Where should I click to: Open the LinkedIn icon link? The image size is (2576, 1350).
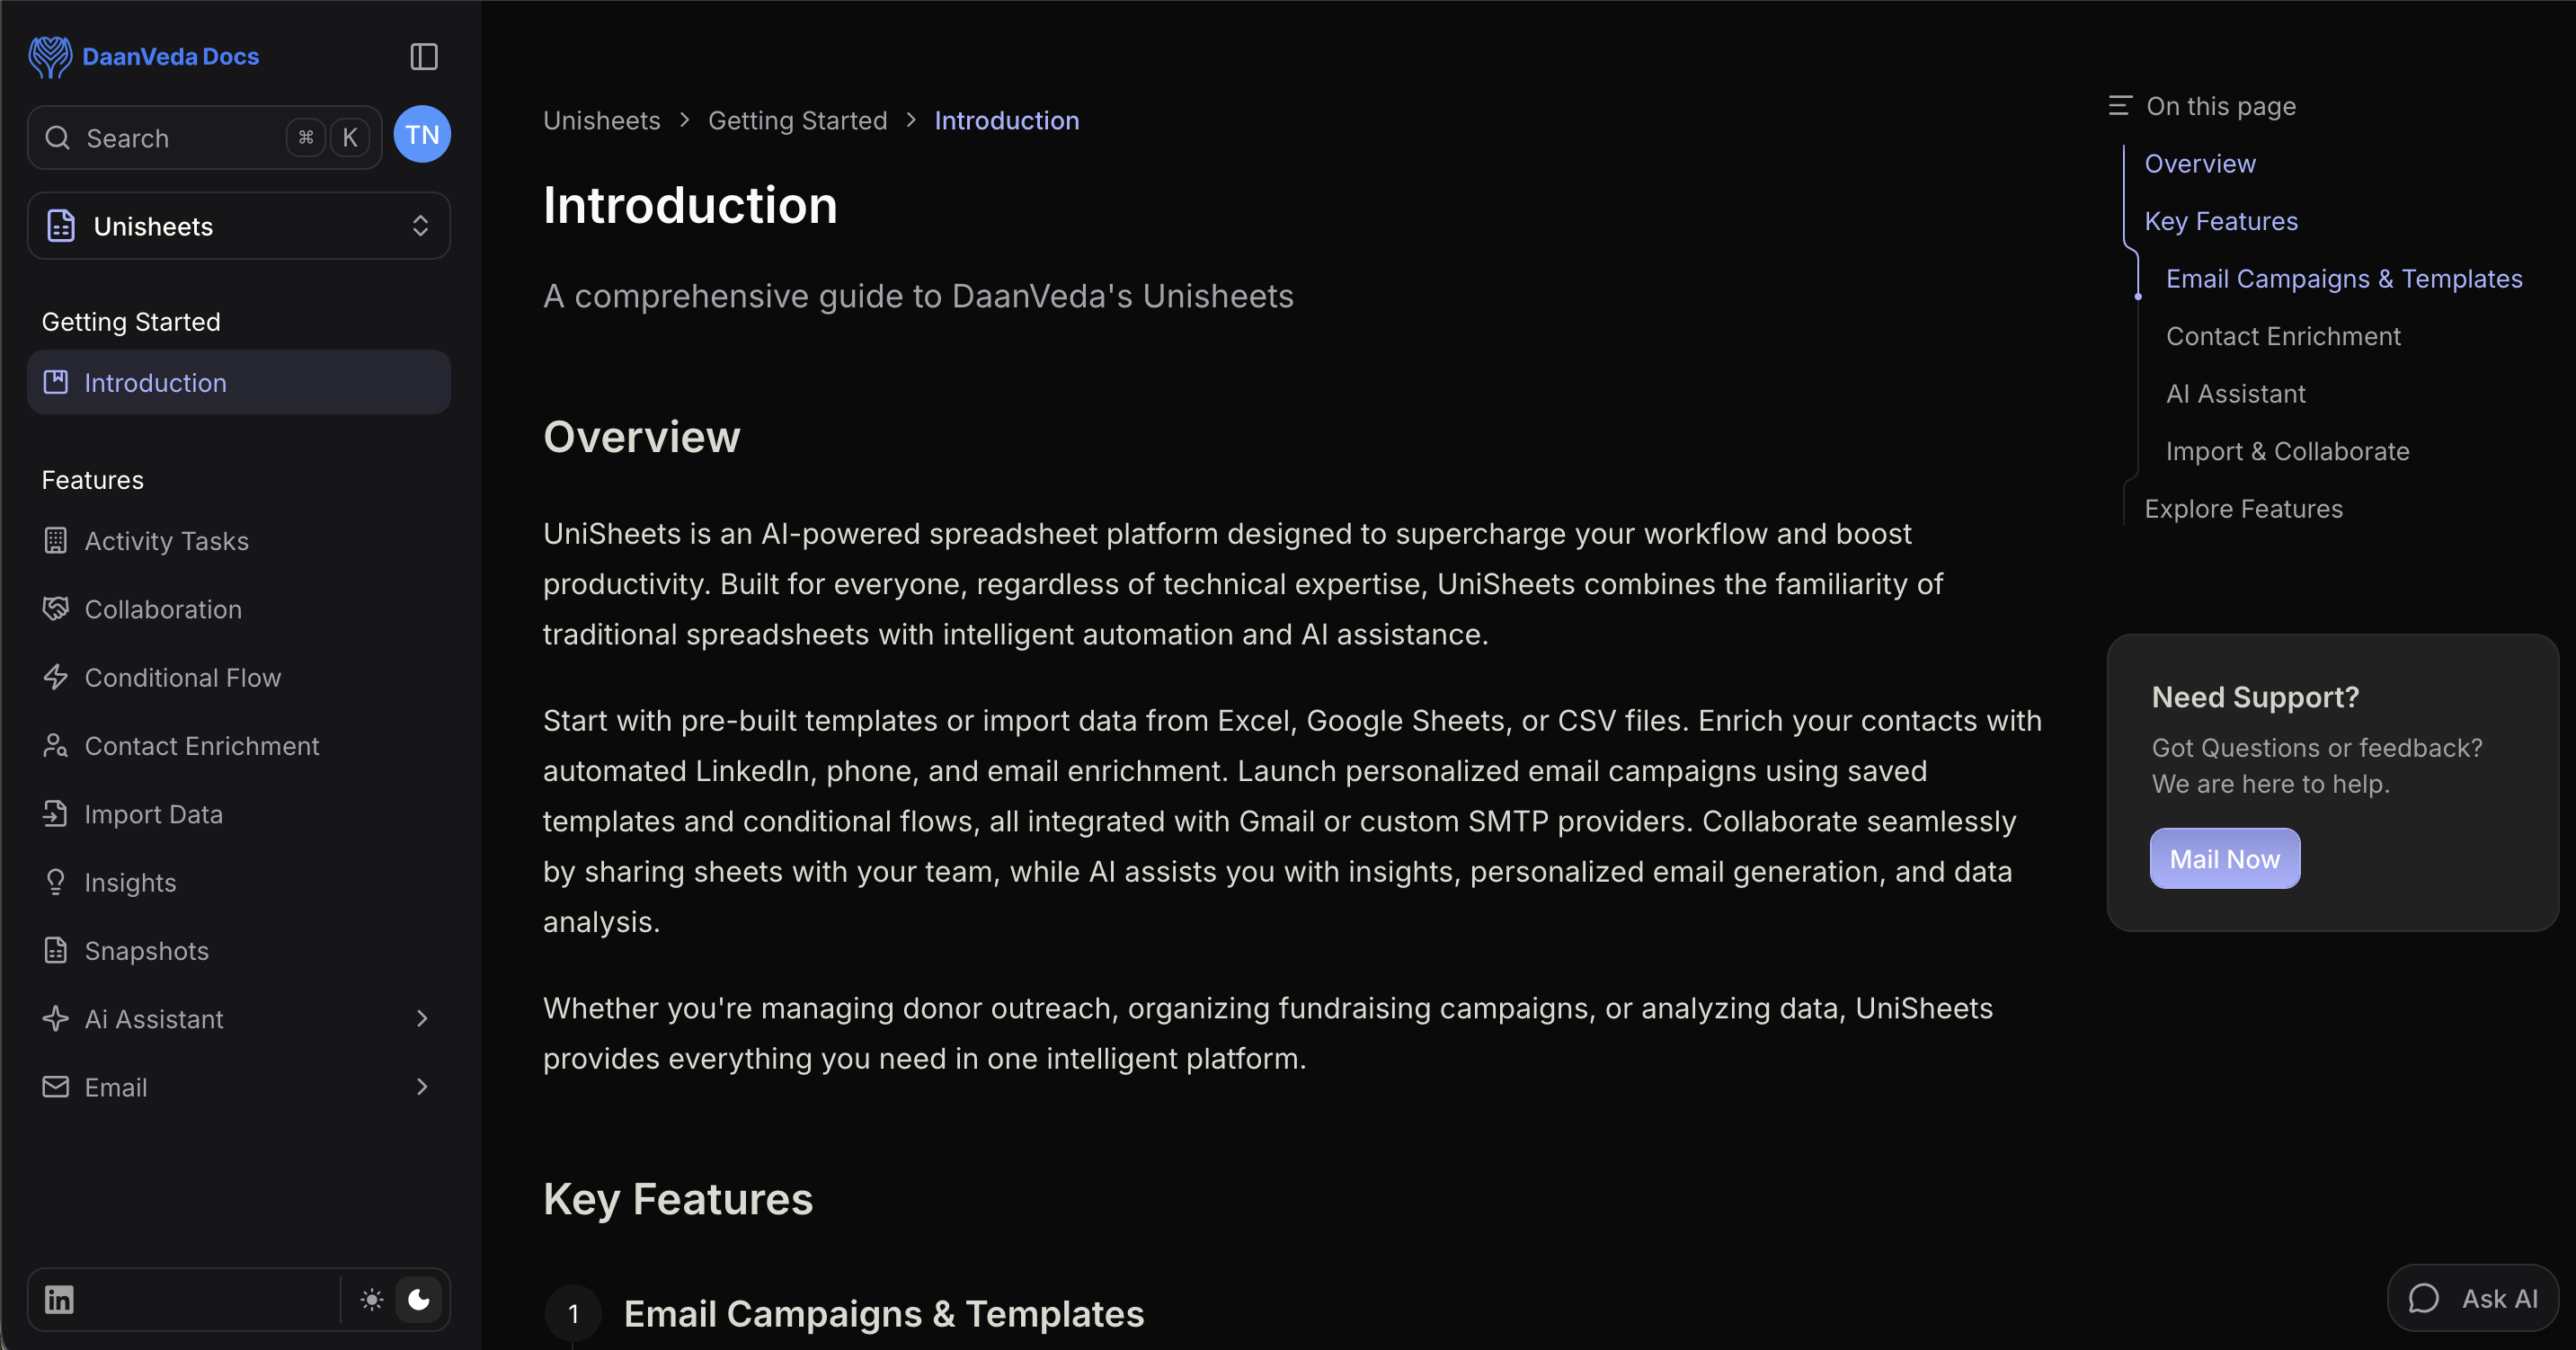(59, 1299)
